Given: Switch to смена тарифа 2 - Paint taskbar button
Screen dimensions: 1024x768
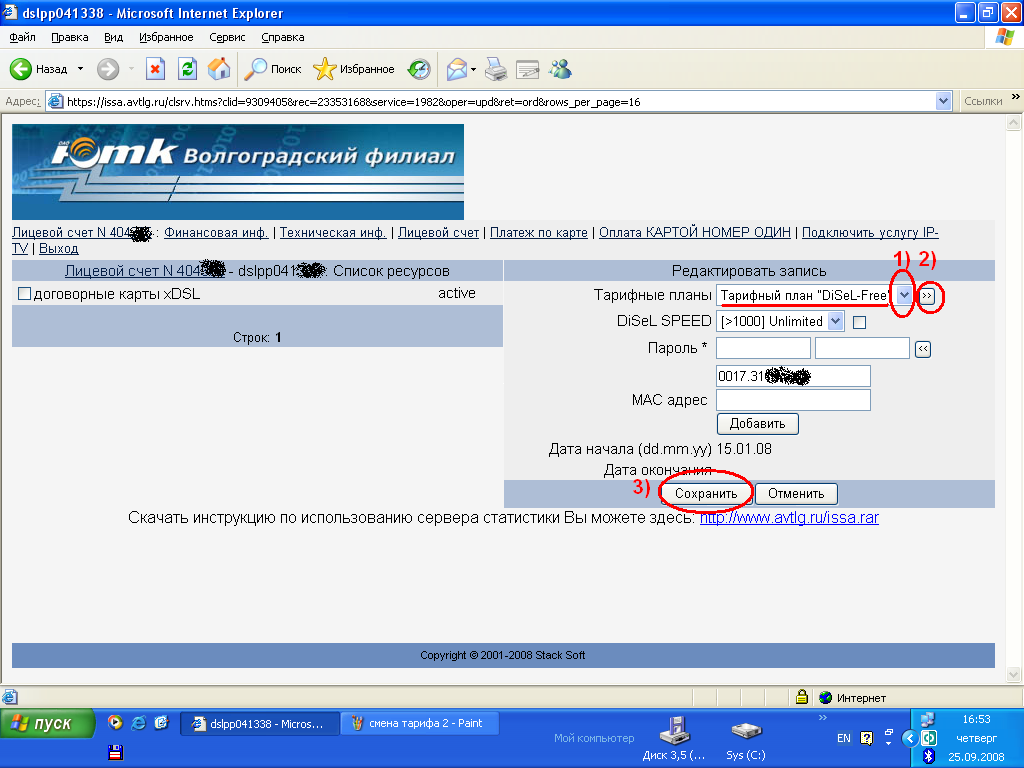Looking at the screenshot, I should click(x=419, y=724).
